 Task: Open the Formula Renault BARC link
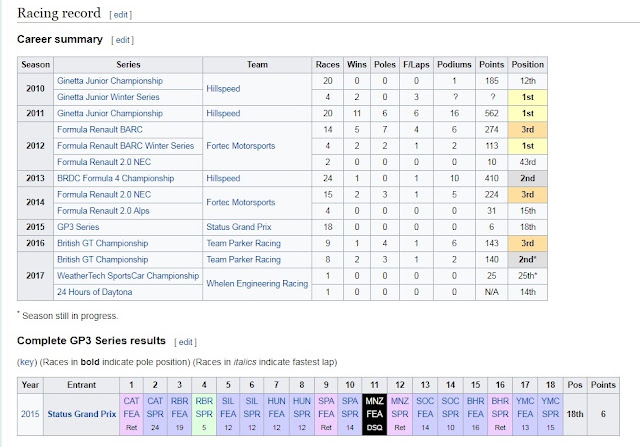(100, 130)
